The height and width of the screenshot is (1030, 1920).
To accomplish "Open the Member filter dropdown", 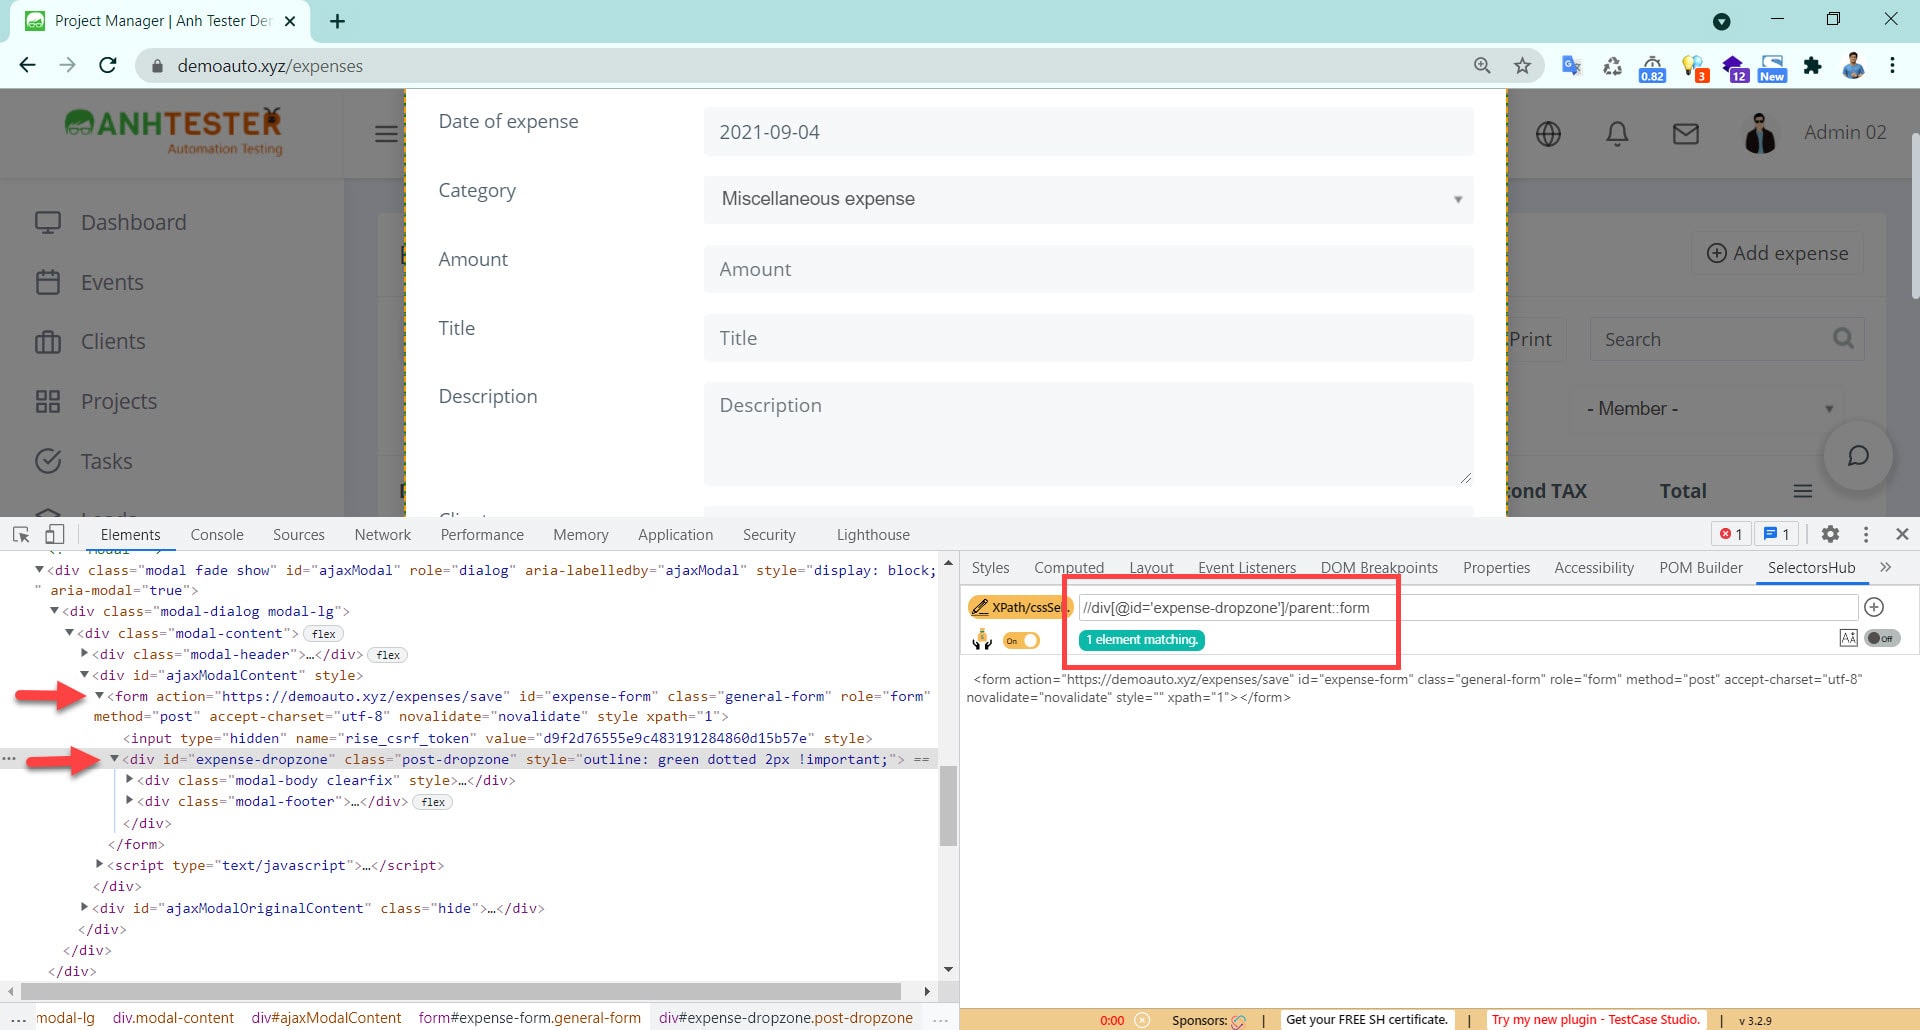I will coord(1708,409).
